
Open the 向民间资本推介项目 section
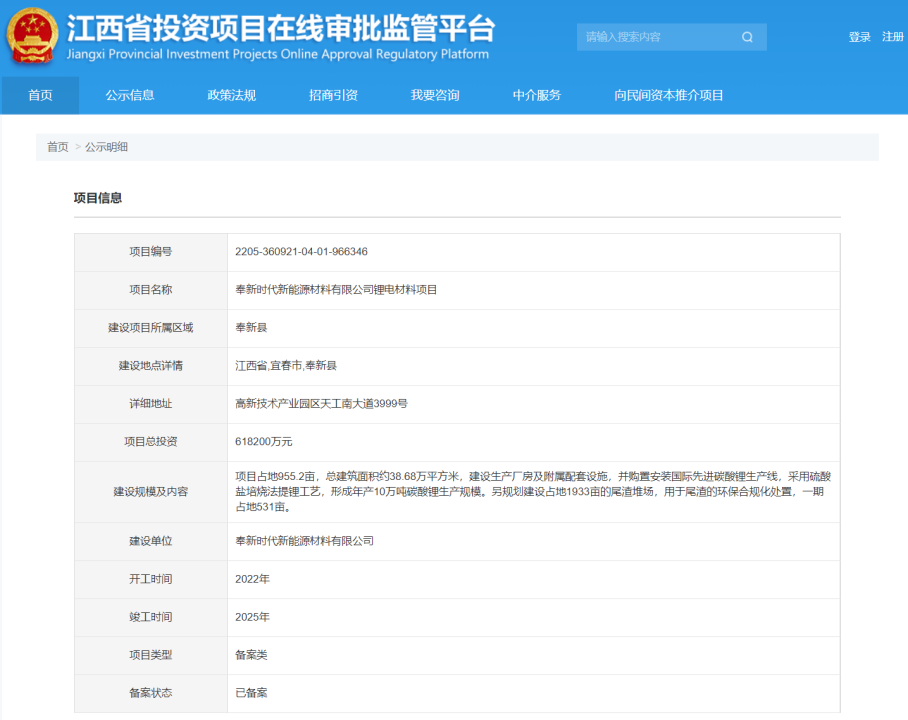click(x=668, y=95)
